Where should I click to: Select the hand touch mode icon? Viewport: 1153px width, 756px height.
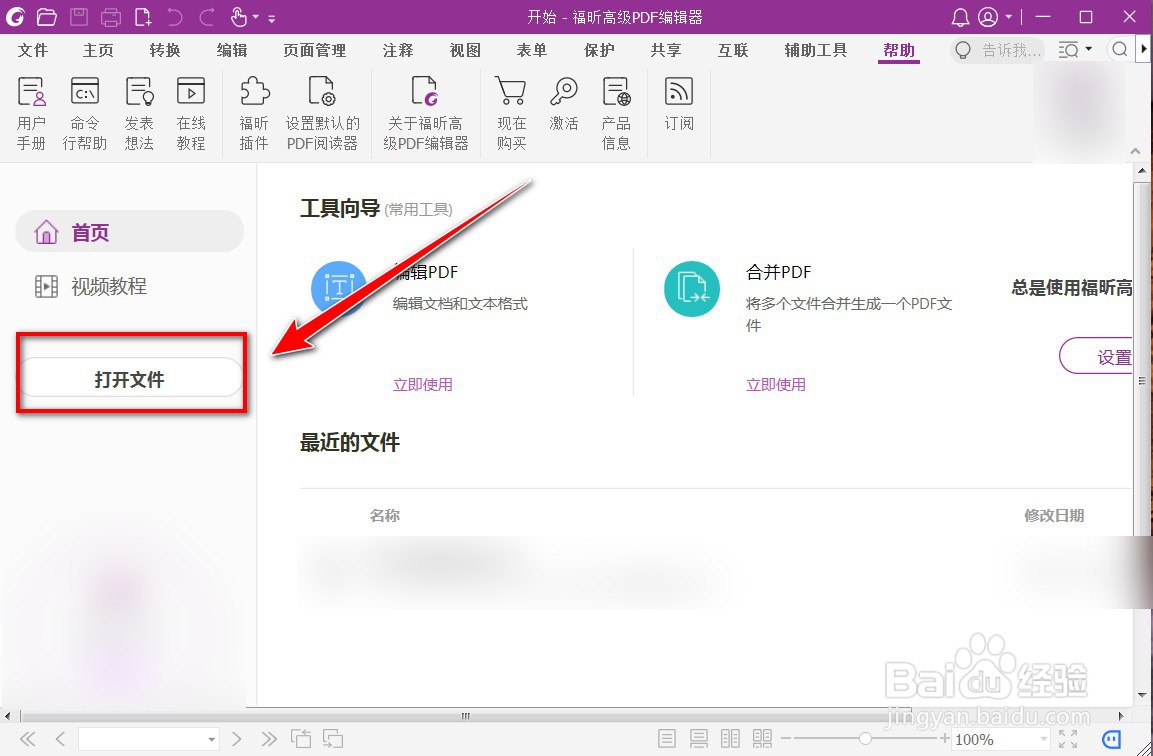point(239,16)
